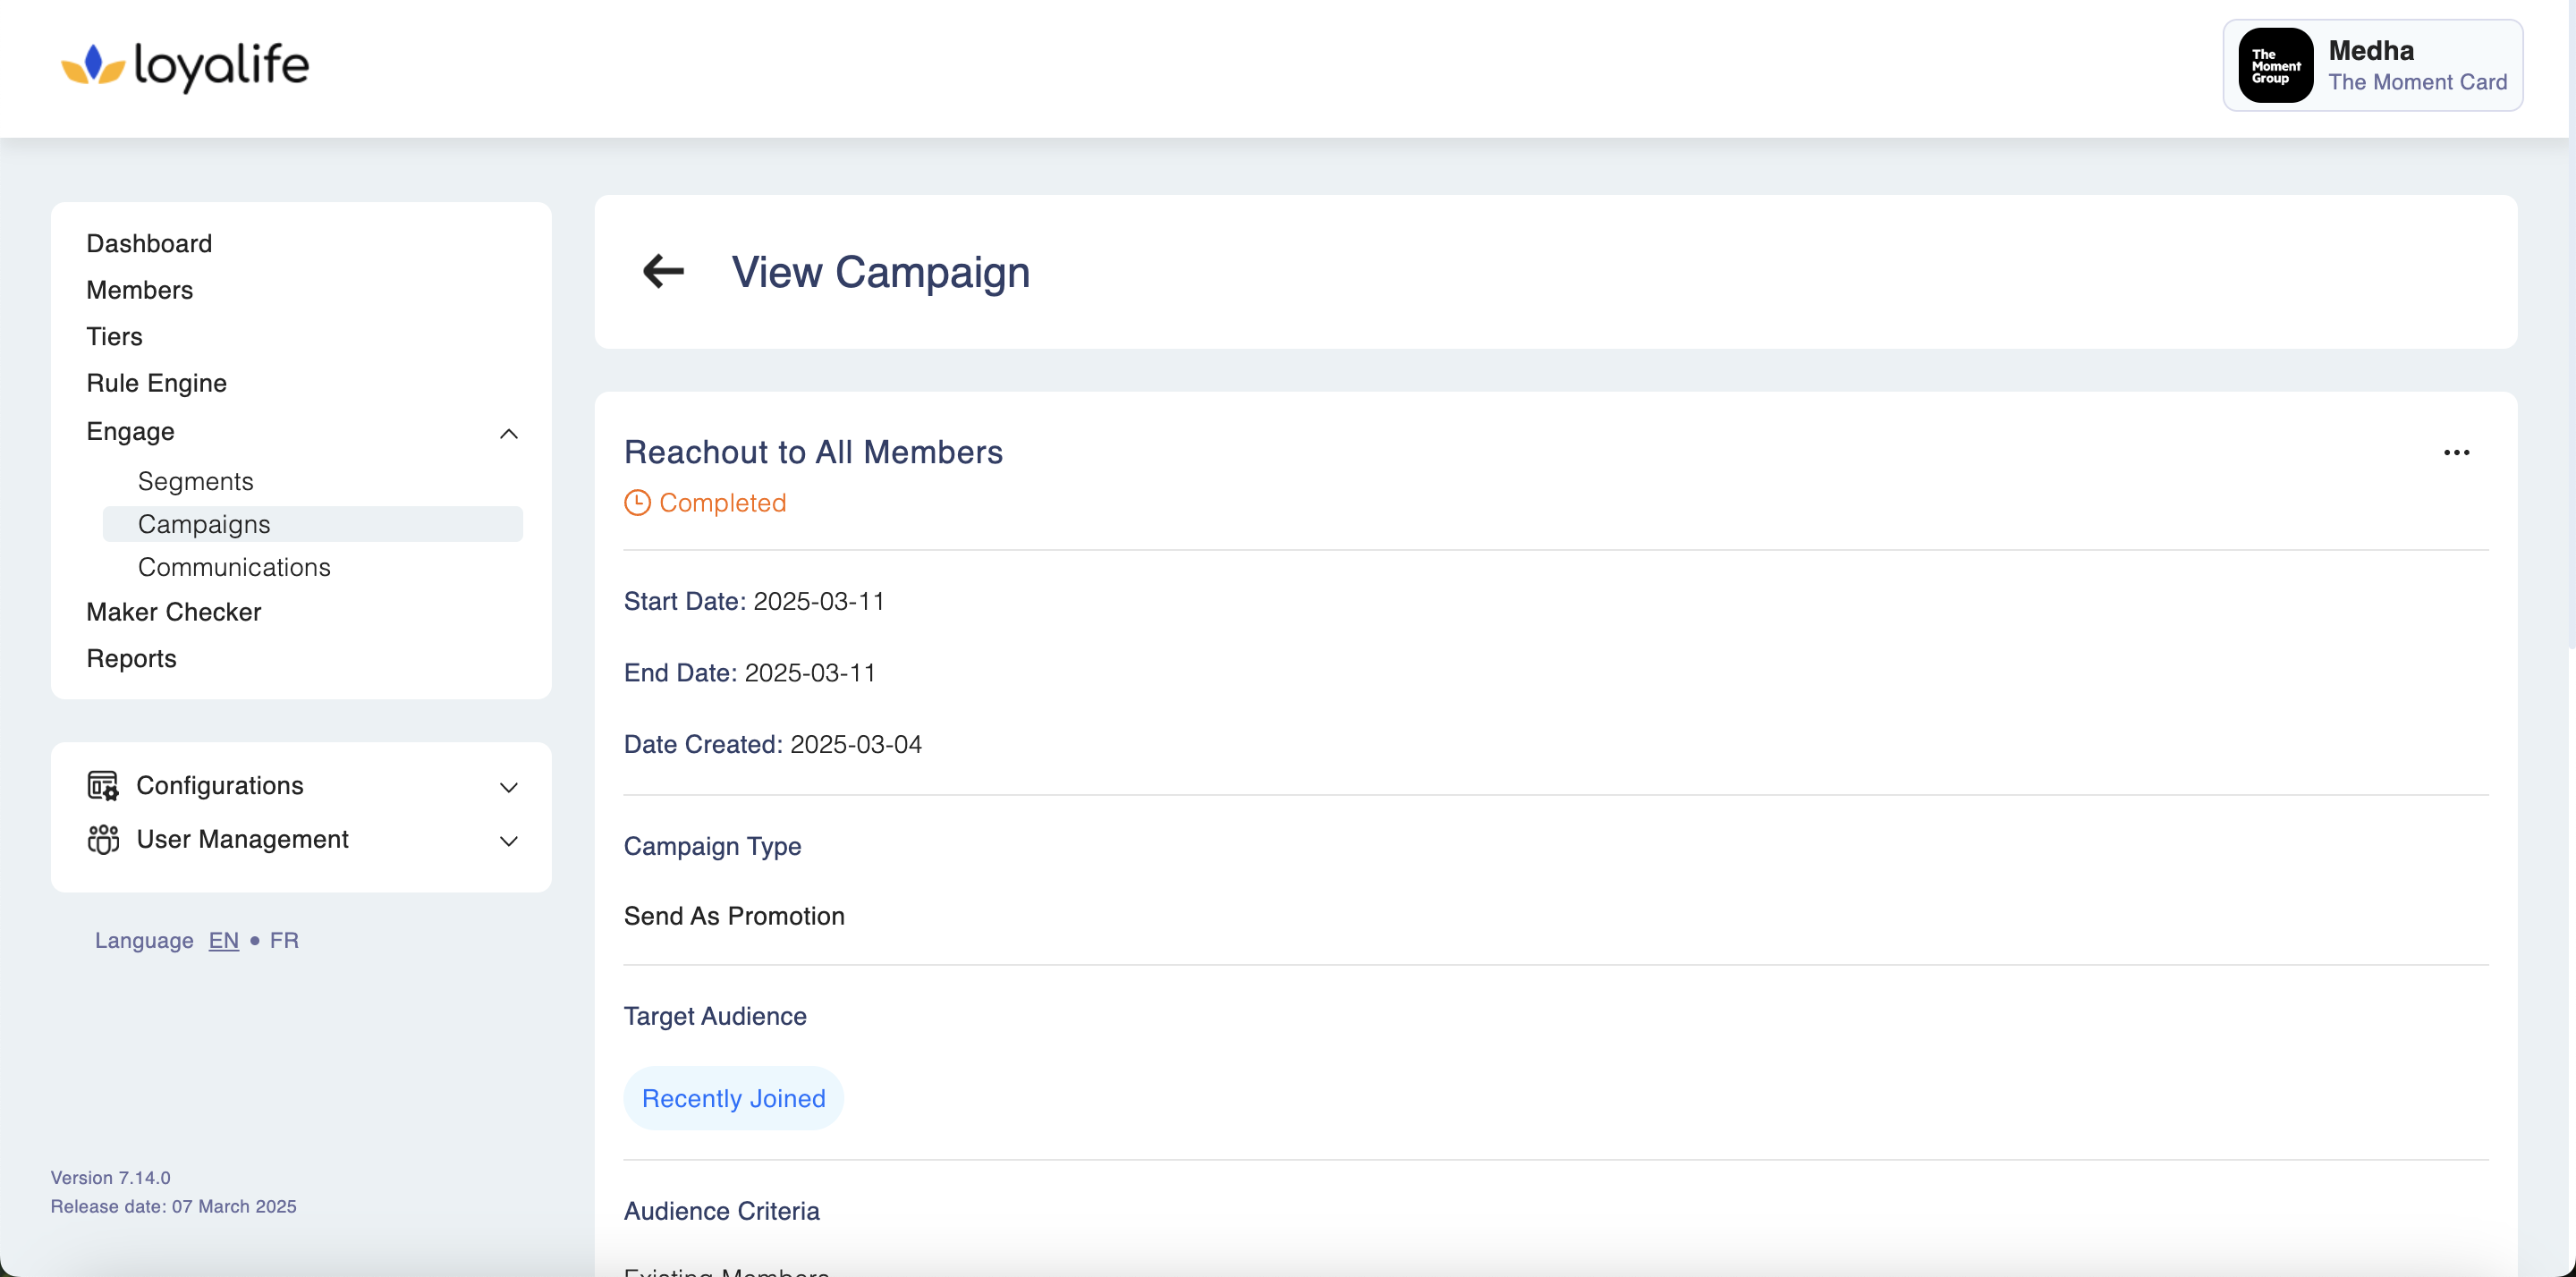Open Tiers from the sidebar
Image resolution: width=2576 pixels, height=1277 pixels.
click(114, 336)
